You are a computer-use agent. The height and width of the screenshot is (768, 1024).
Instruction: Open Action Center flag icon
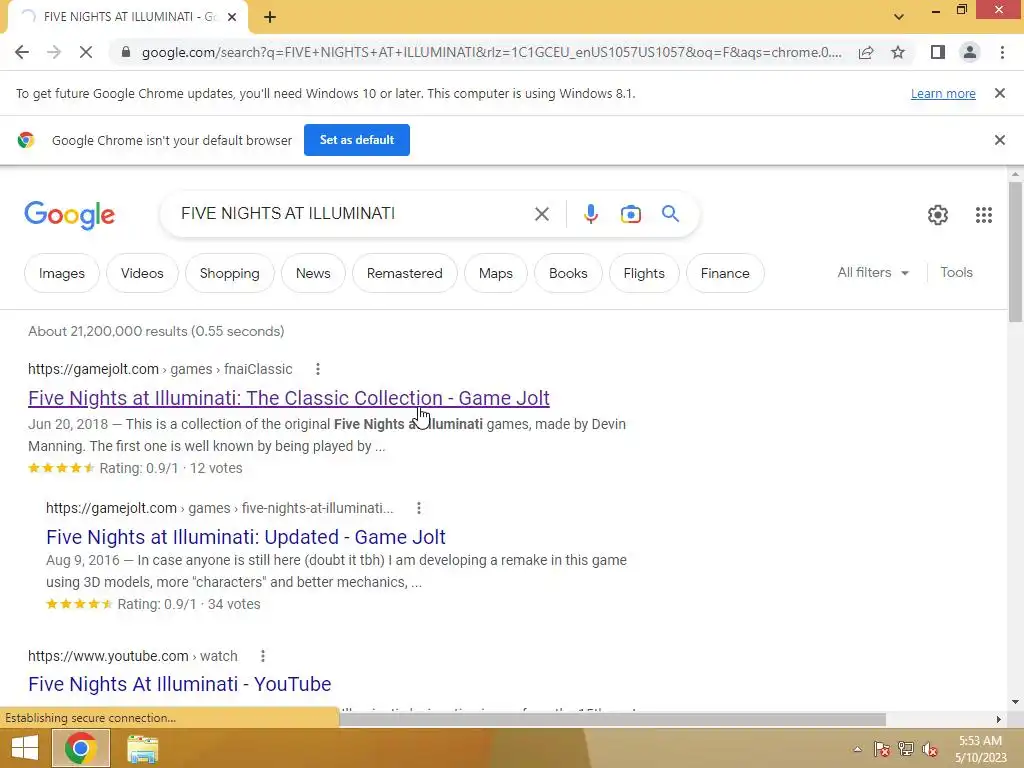point(882,749)
